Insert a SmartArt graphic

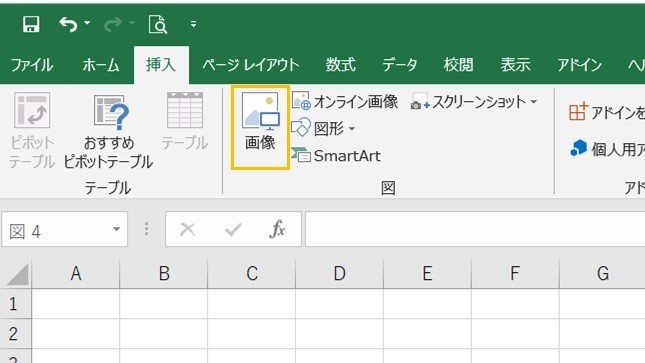click(x=336, y=156)
